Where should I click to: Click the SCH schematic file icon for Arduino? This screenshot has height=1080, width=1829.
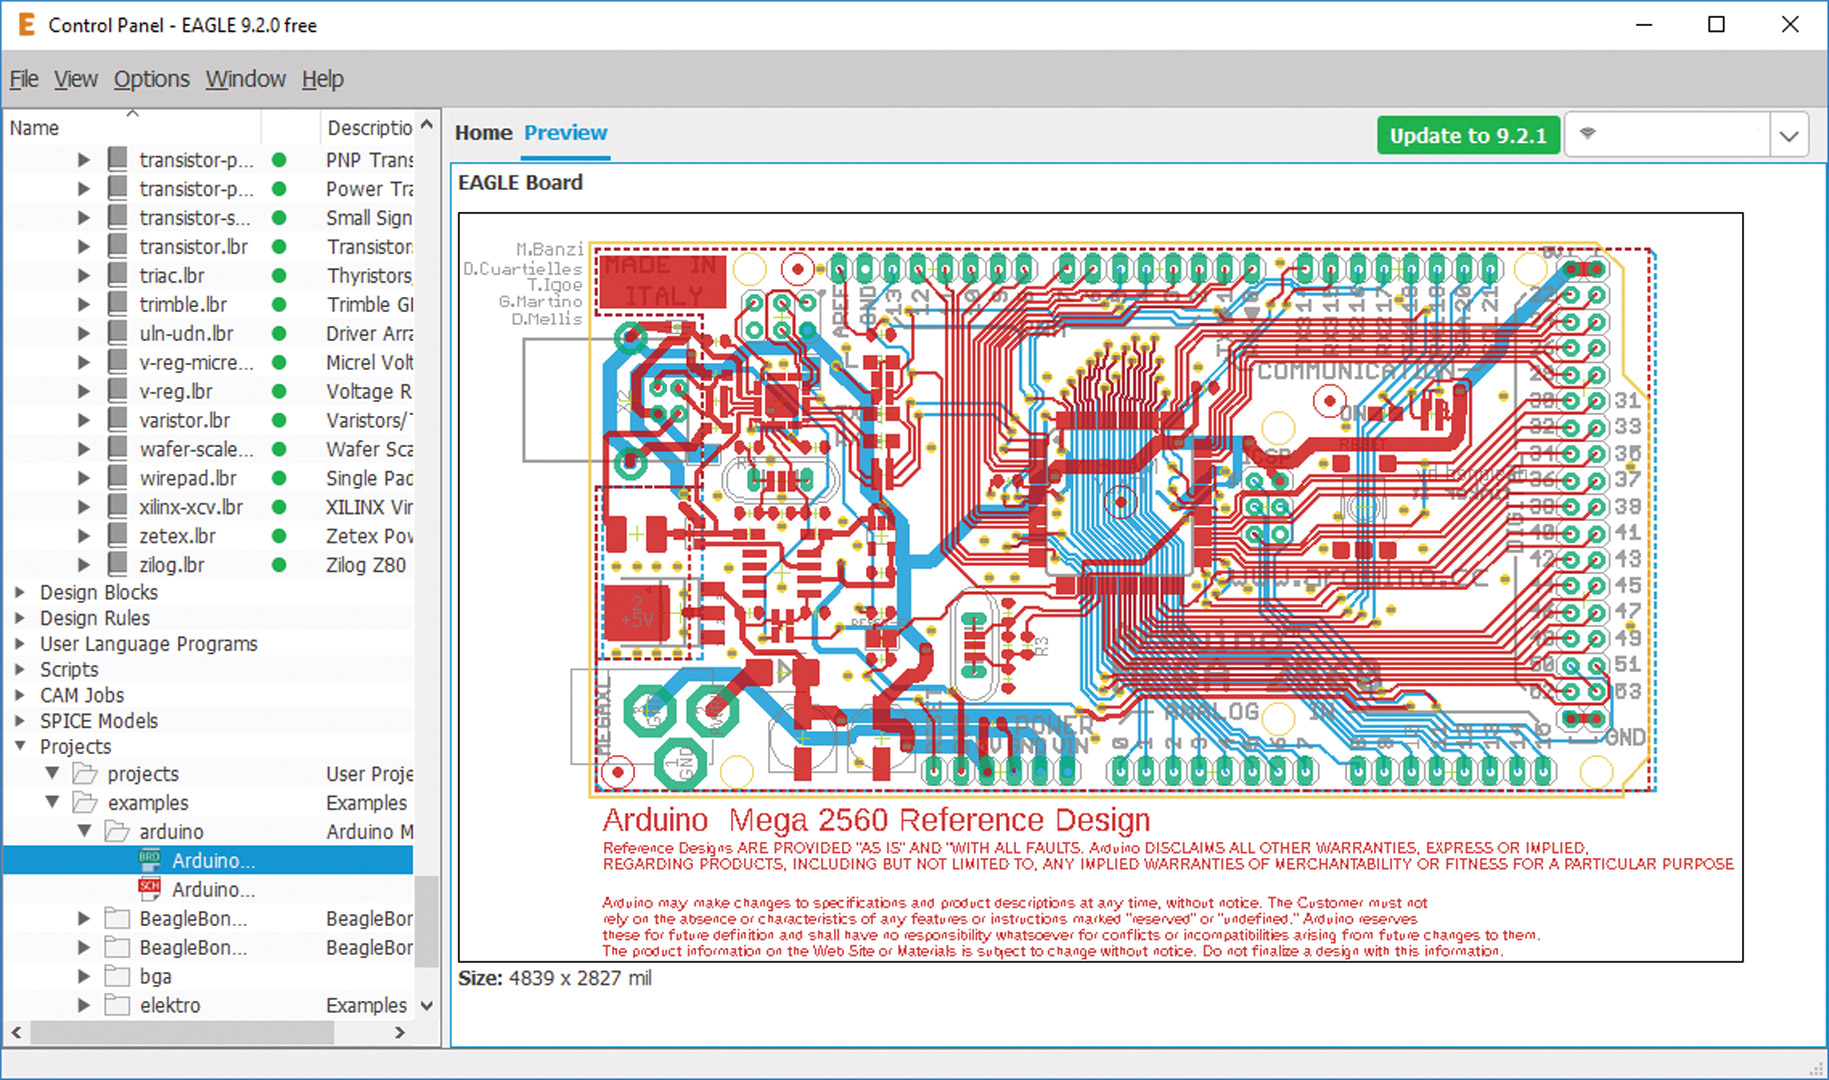click(149, 888)
